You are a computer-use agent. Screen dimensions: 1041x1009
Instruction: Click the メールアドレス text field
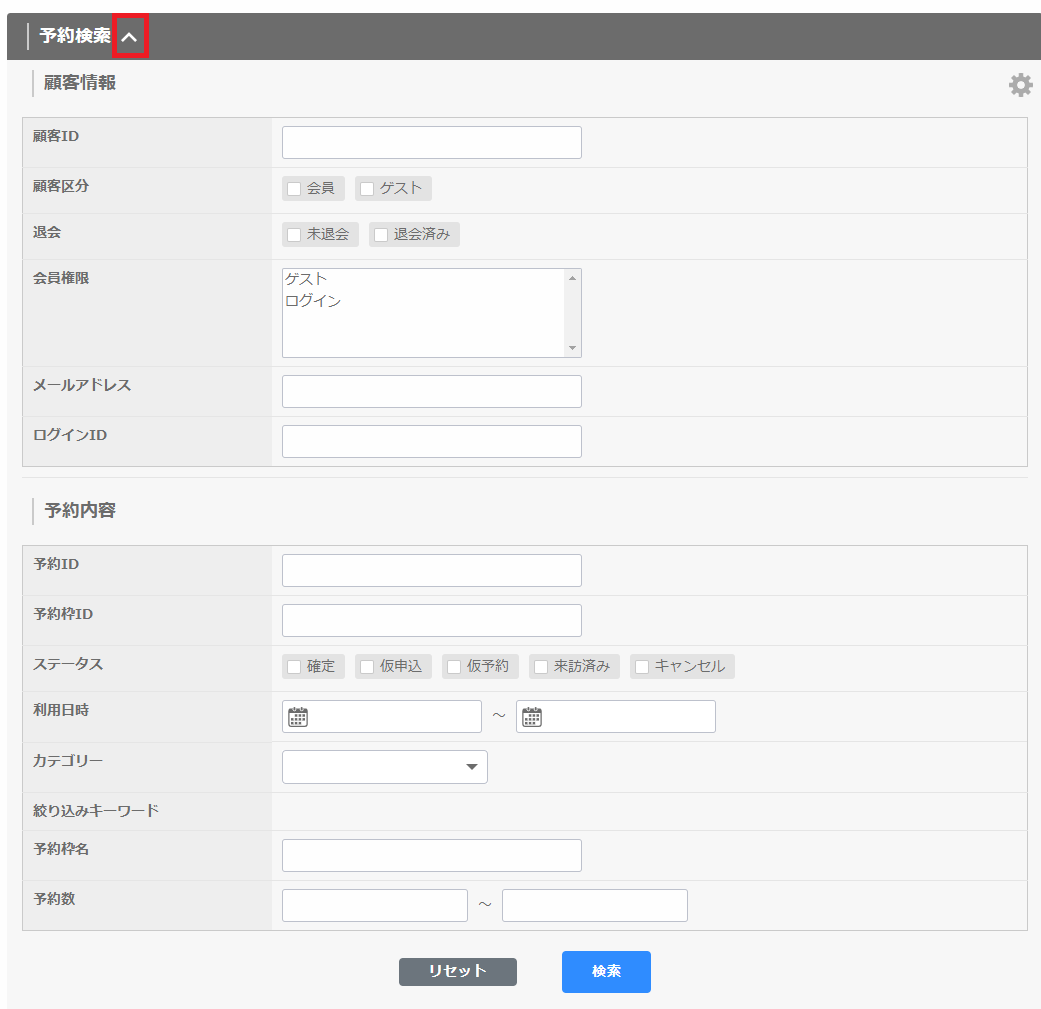tap(431, 392)
